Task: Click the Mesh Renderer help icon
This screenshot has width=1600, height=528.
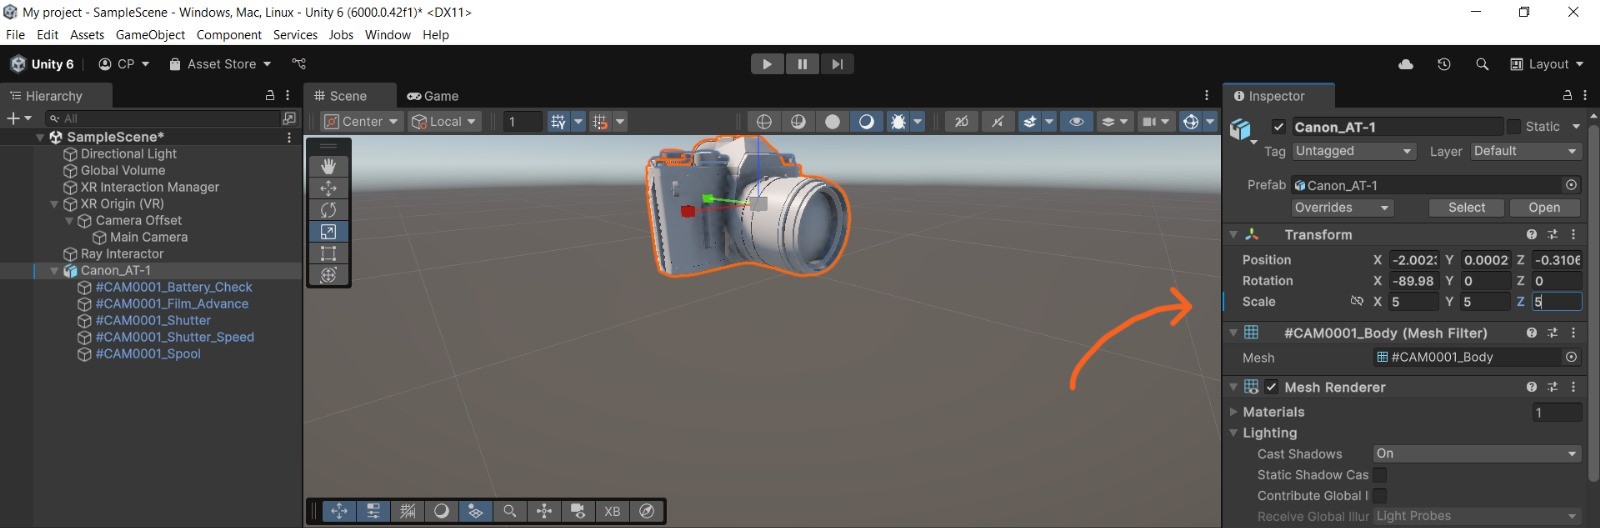Action: pos(1531,387)
